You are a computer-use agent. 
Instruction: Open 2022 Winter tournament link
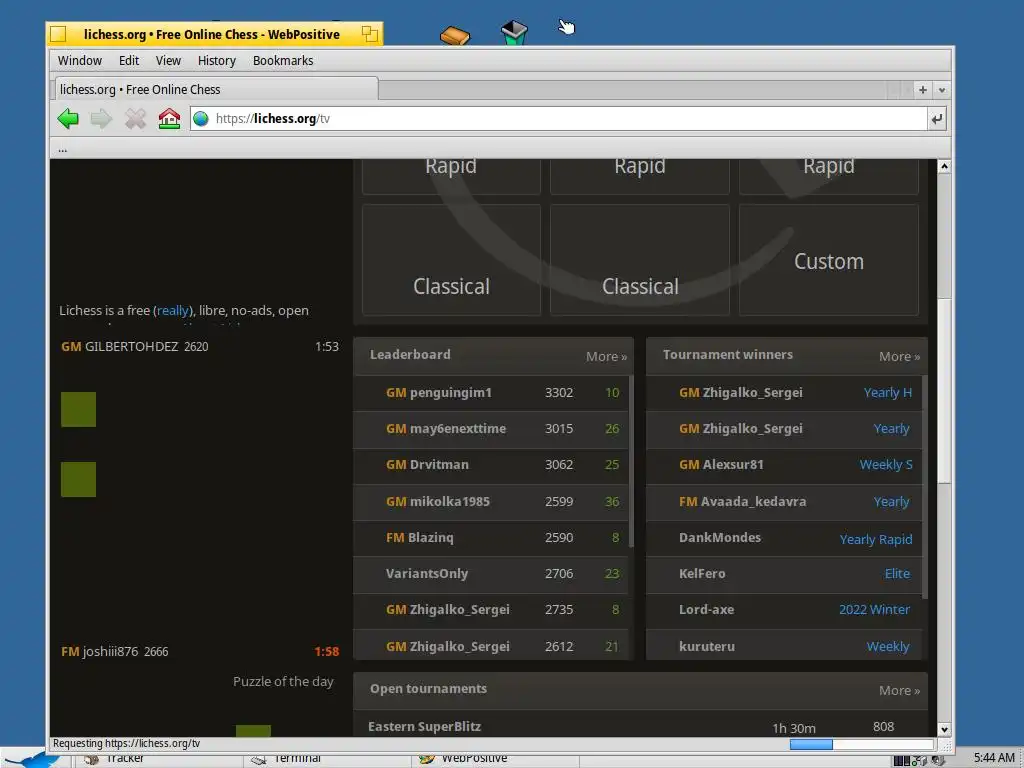click(874, 609)
